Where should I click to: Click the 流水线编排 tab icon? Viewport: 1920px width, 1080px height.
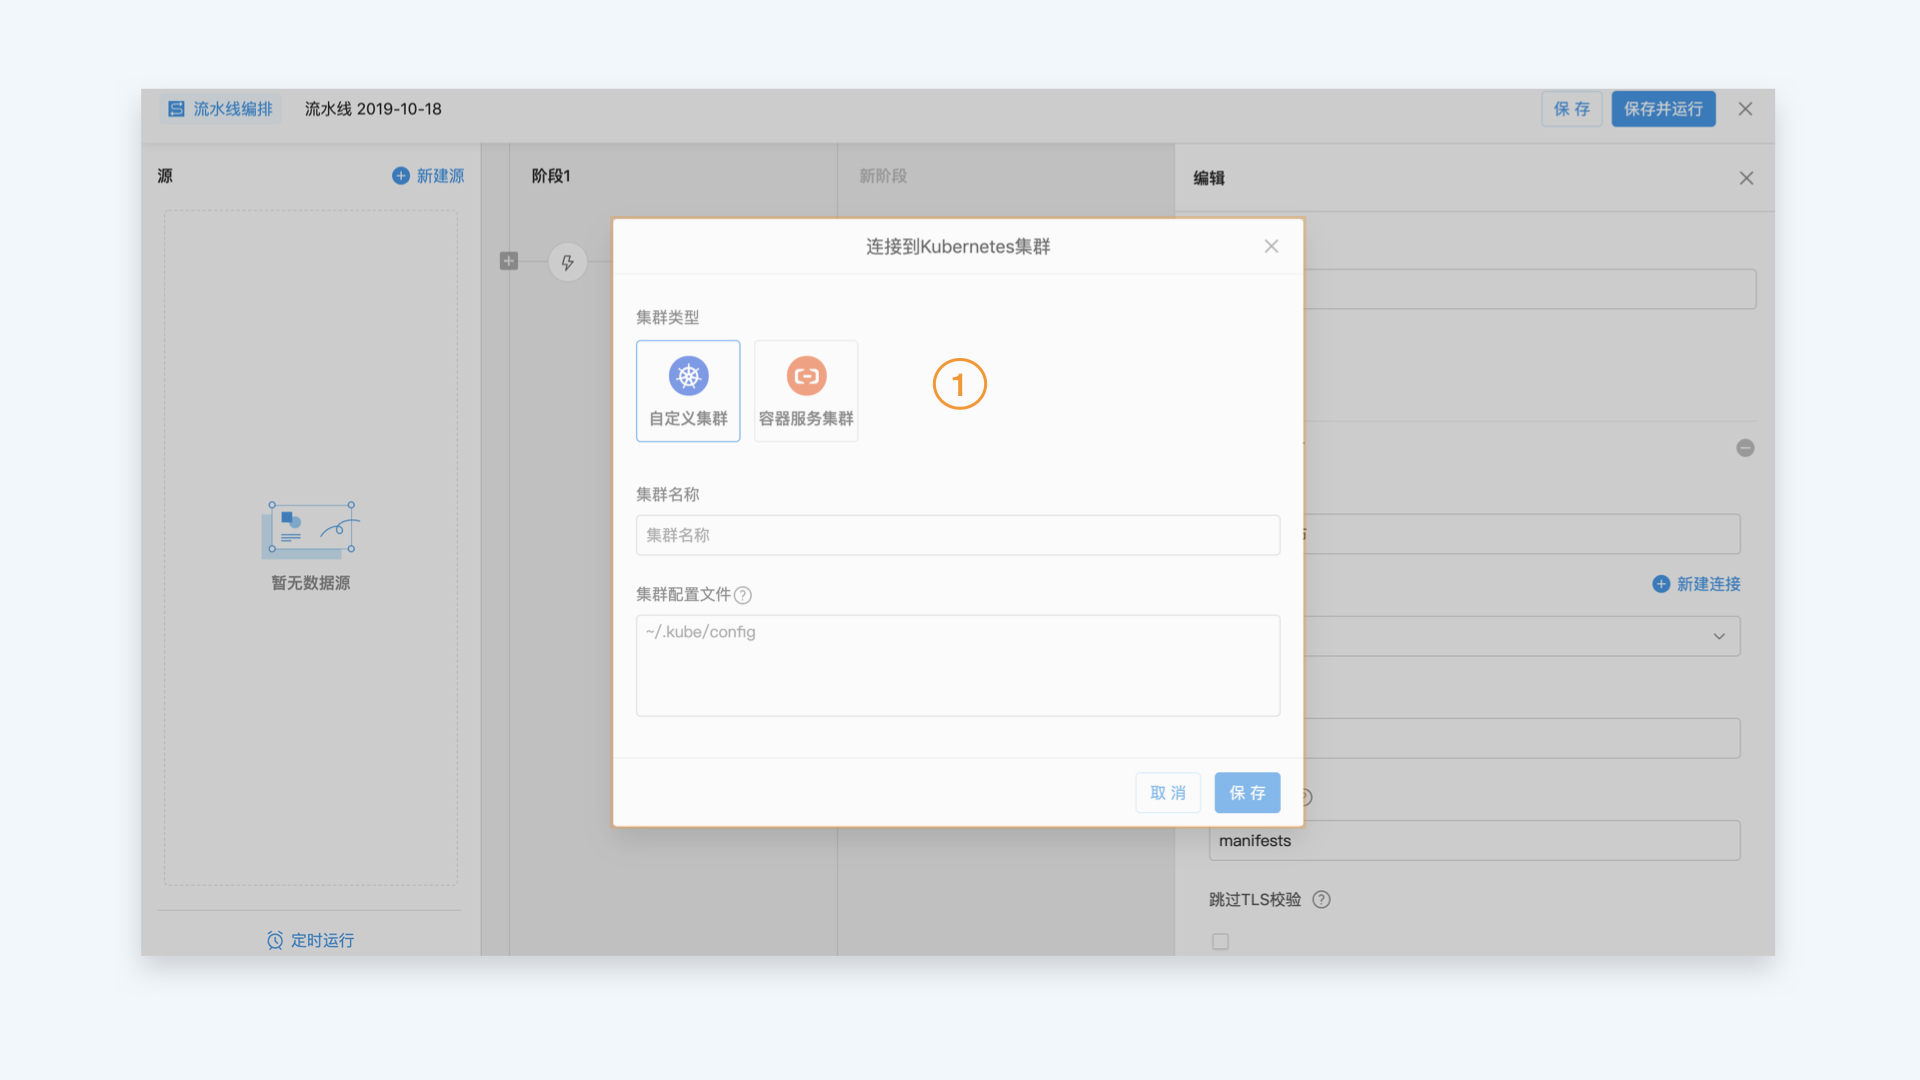point(176,109)
